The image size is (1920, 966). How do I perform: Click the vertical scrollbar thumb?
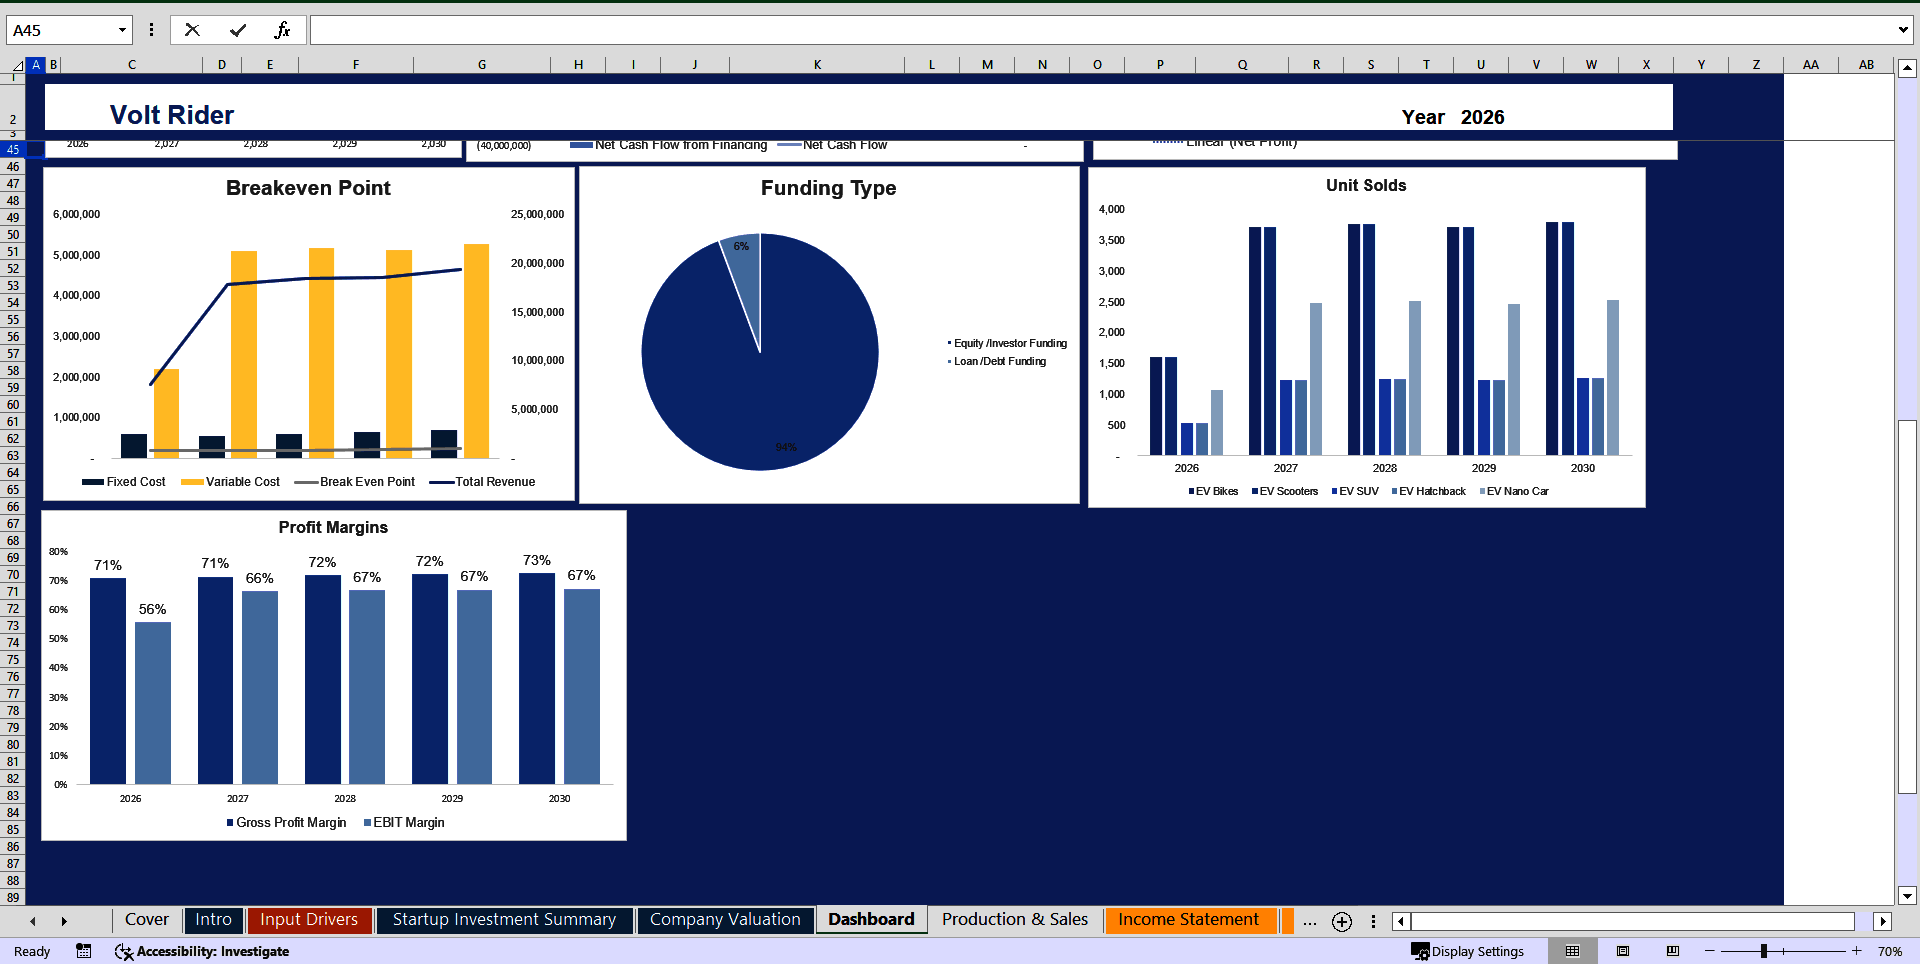pos(1907,607)
